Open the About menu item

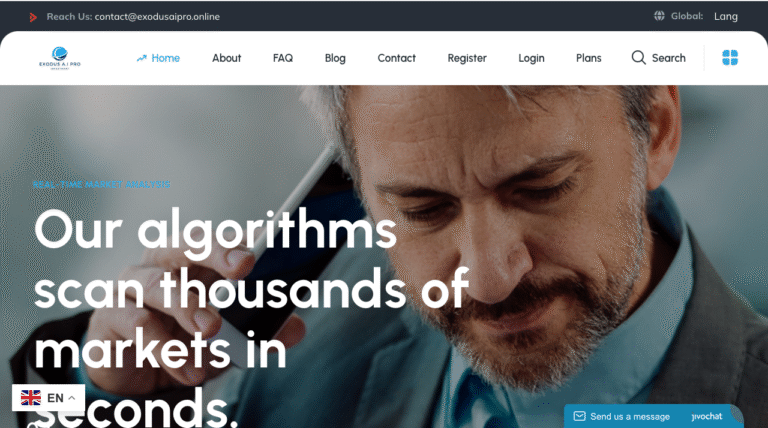[226, 58]
